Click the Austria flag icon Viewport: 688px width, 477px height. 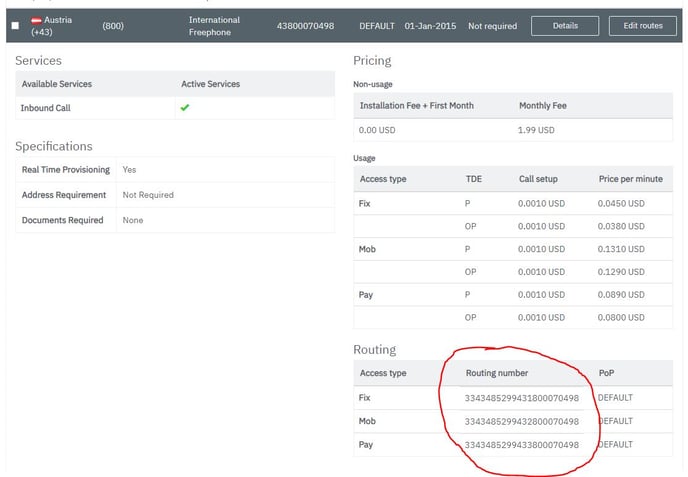36,20
